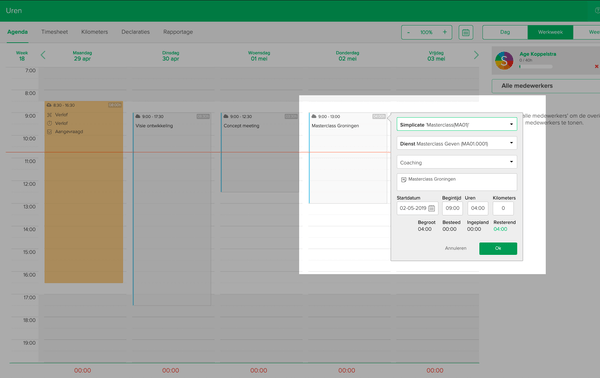Click the Aangevraagd status in leave block

[69, 132]
